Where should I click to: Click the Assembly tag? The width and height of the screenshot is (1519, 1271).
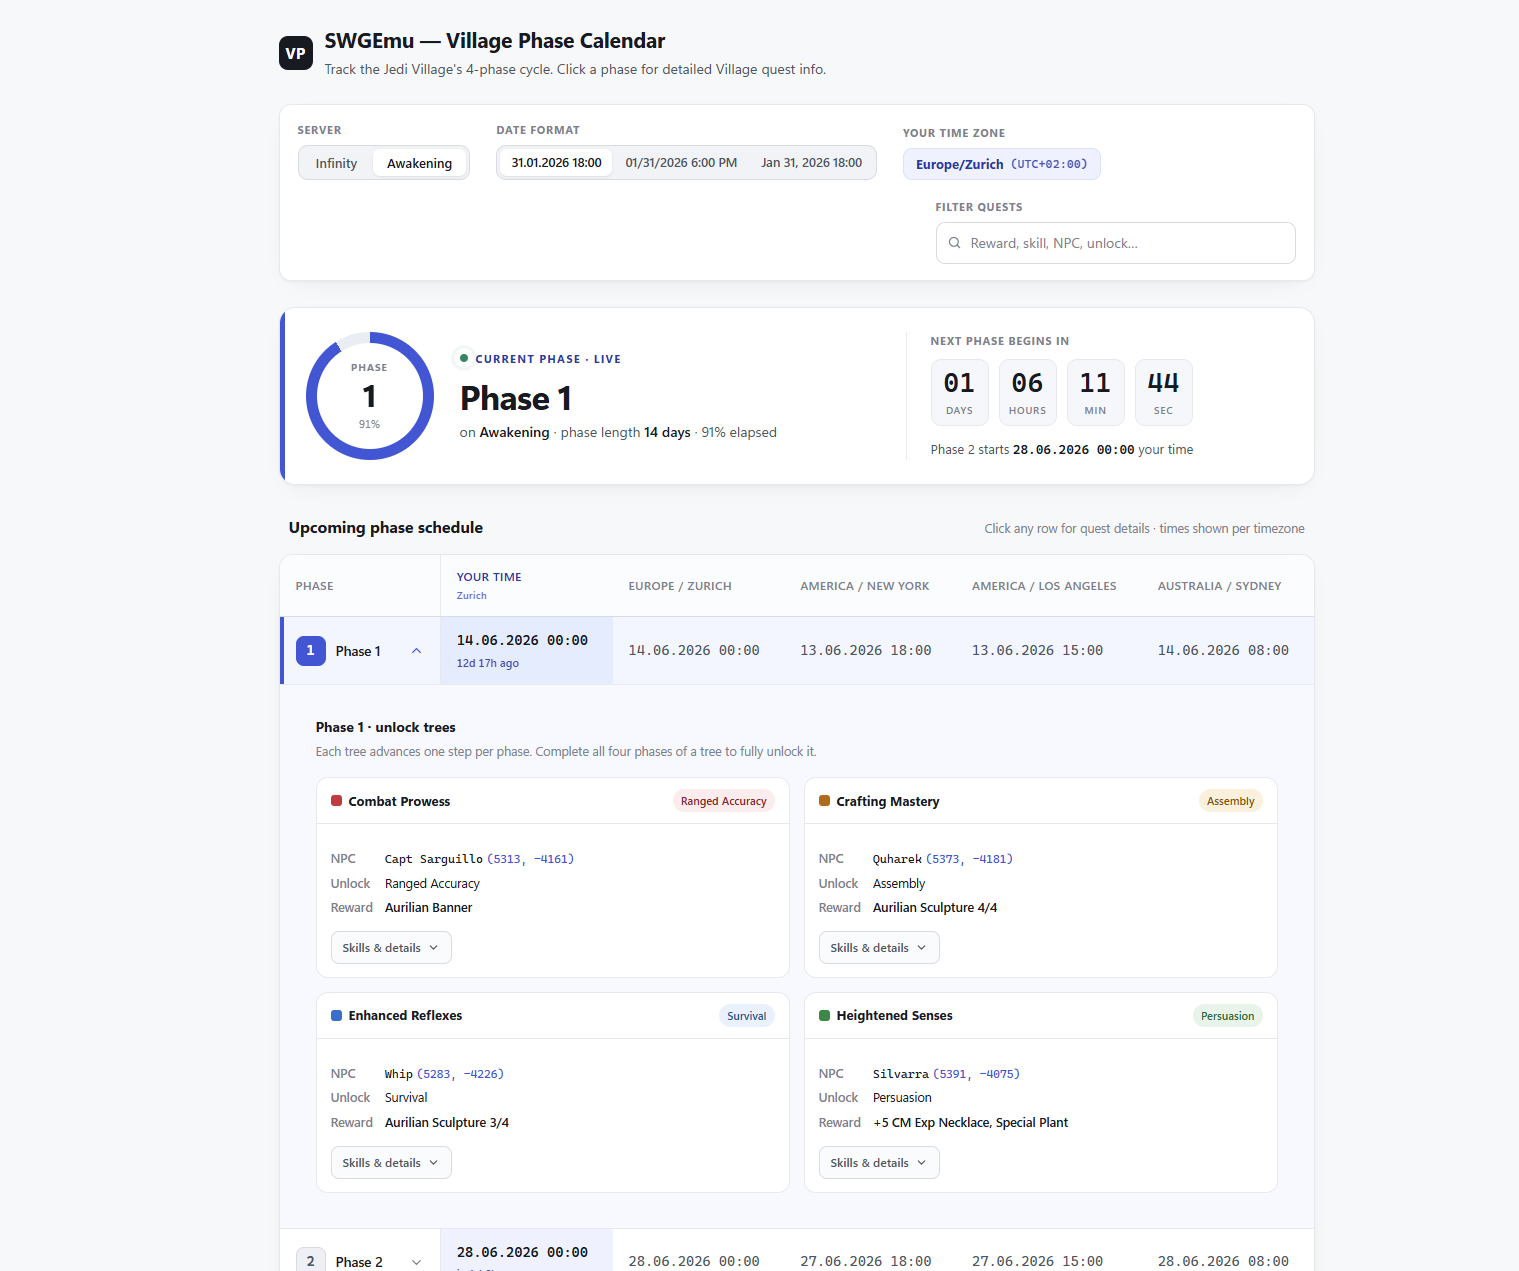click(1230, 801)
